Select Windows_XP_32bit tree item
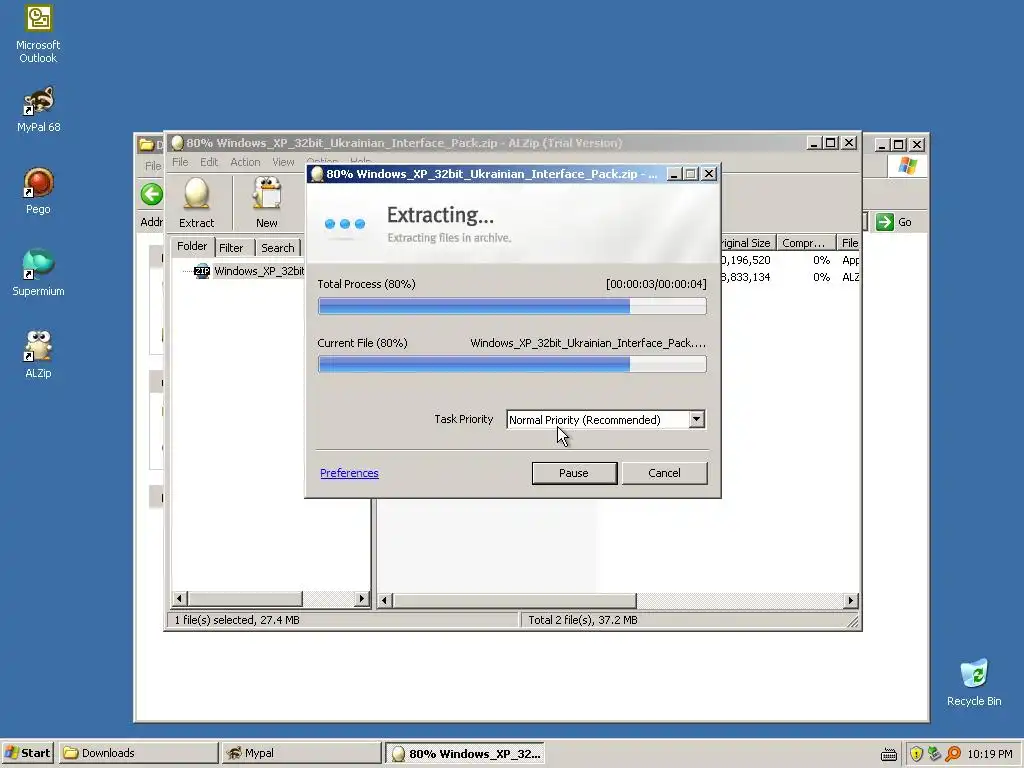The height and width of the screenshot is (768, 1024). [259, 271]
